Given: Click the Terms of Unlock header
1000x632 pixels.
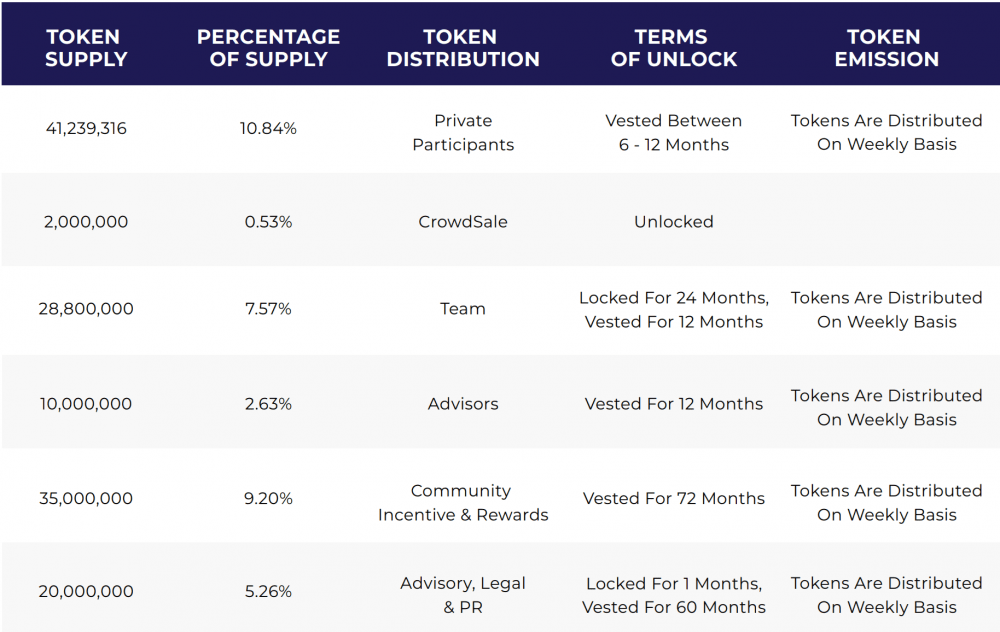Looking at the screenshot, I should click(673, 48).
